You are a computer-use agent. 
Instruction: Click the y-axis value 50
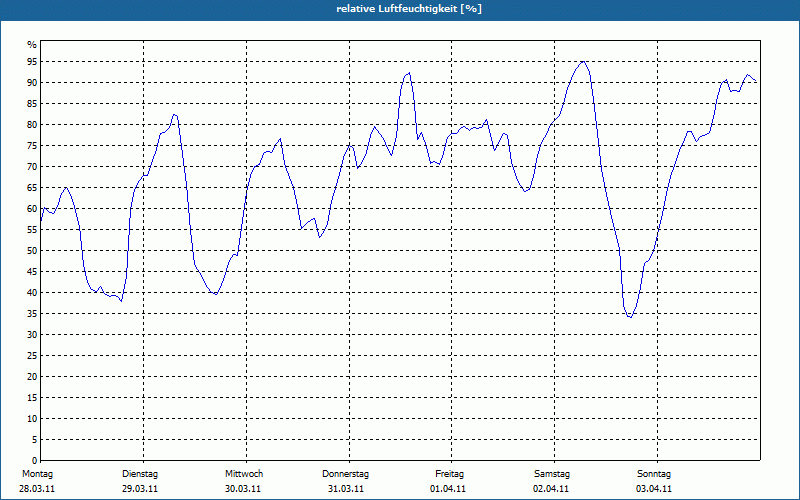pyautogui.click(x=32, y=251)
